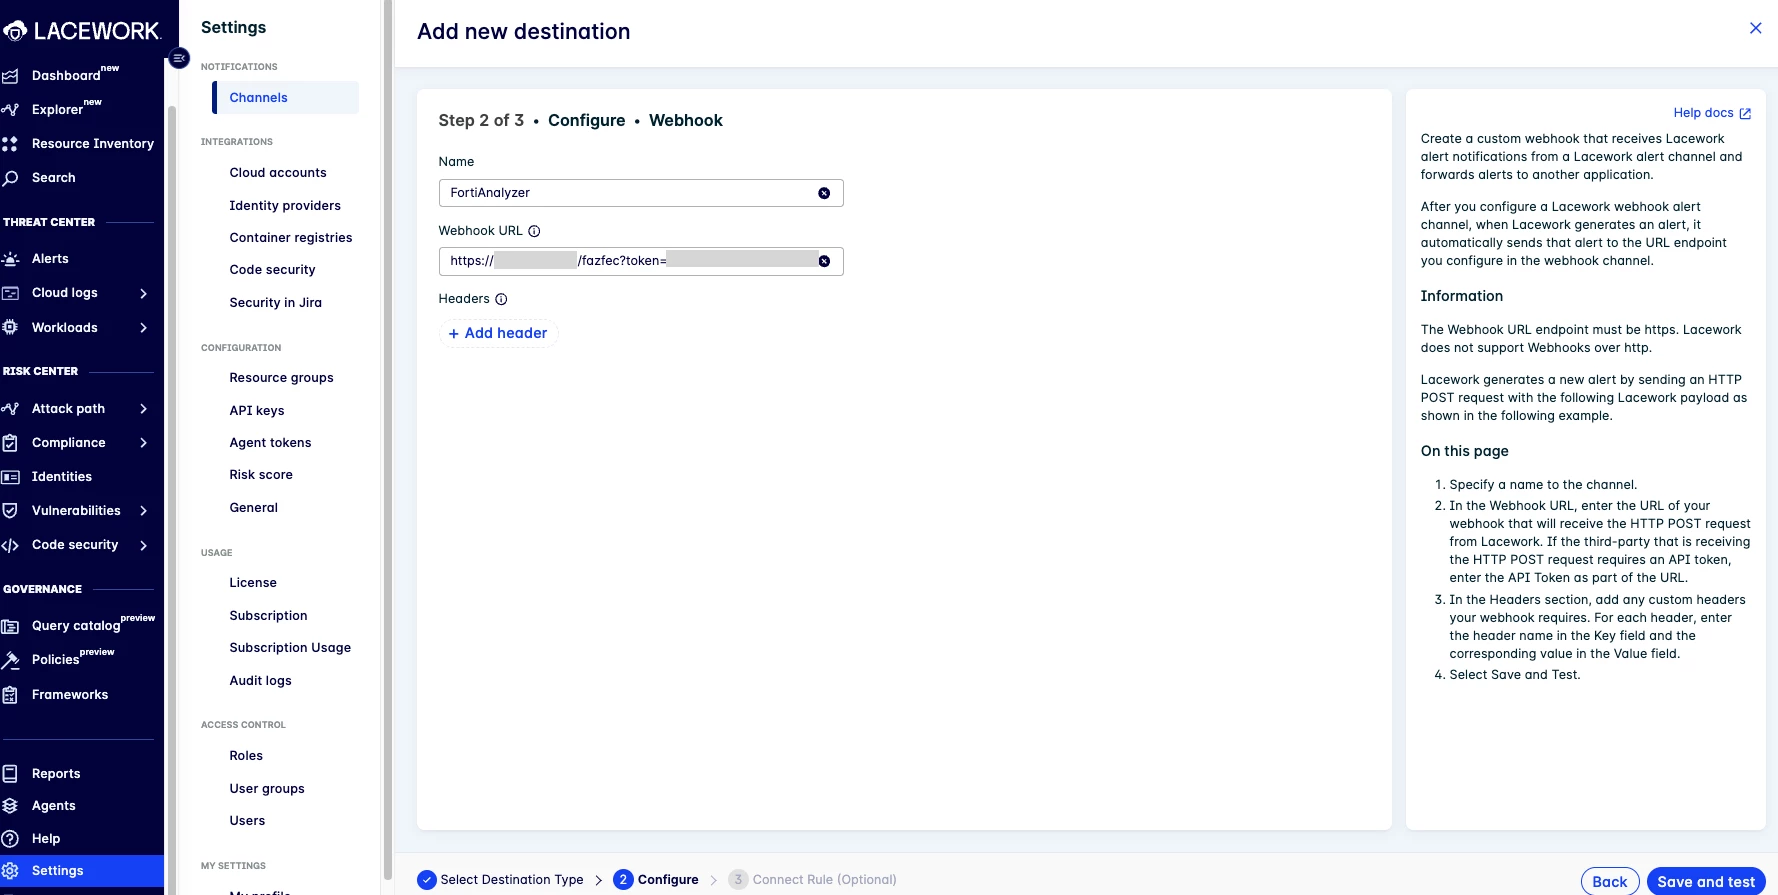The width and height of the screenshot is (1778, 895).
Task: Click into the Webhook URL field
Action: [641, 261]
